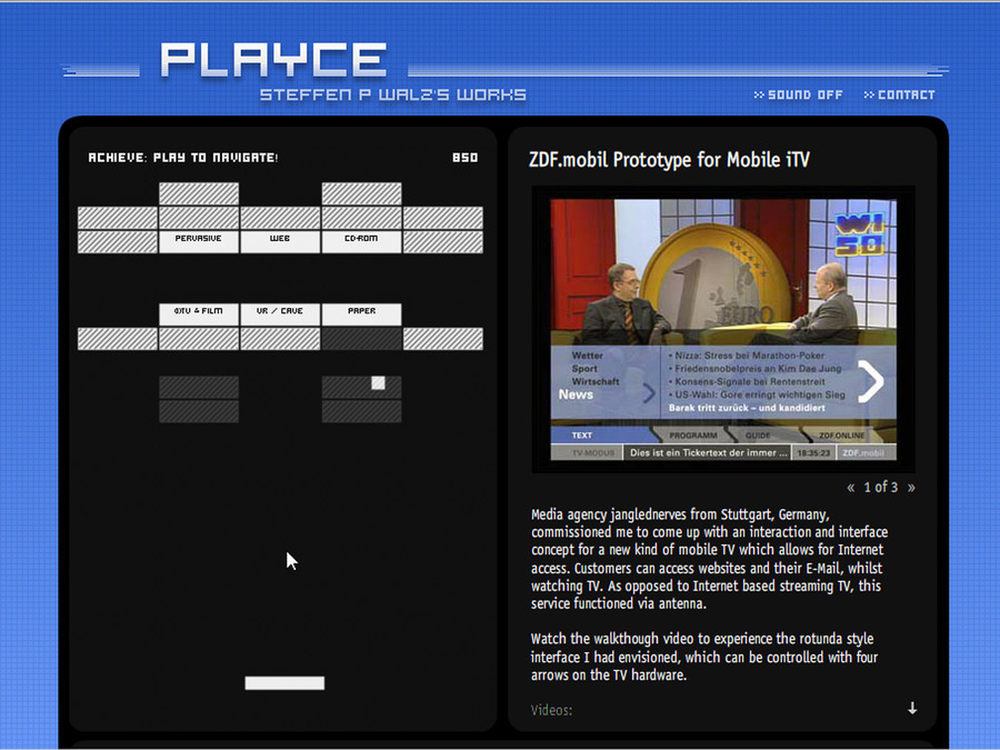The width and height of the screenshot is (1000, 750).
Task: Select the Pervasive brick
Action: point(199,242)
